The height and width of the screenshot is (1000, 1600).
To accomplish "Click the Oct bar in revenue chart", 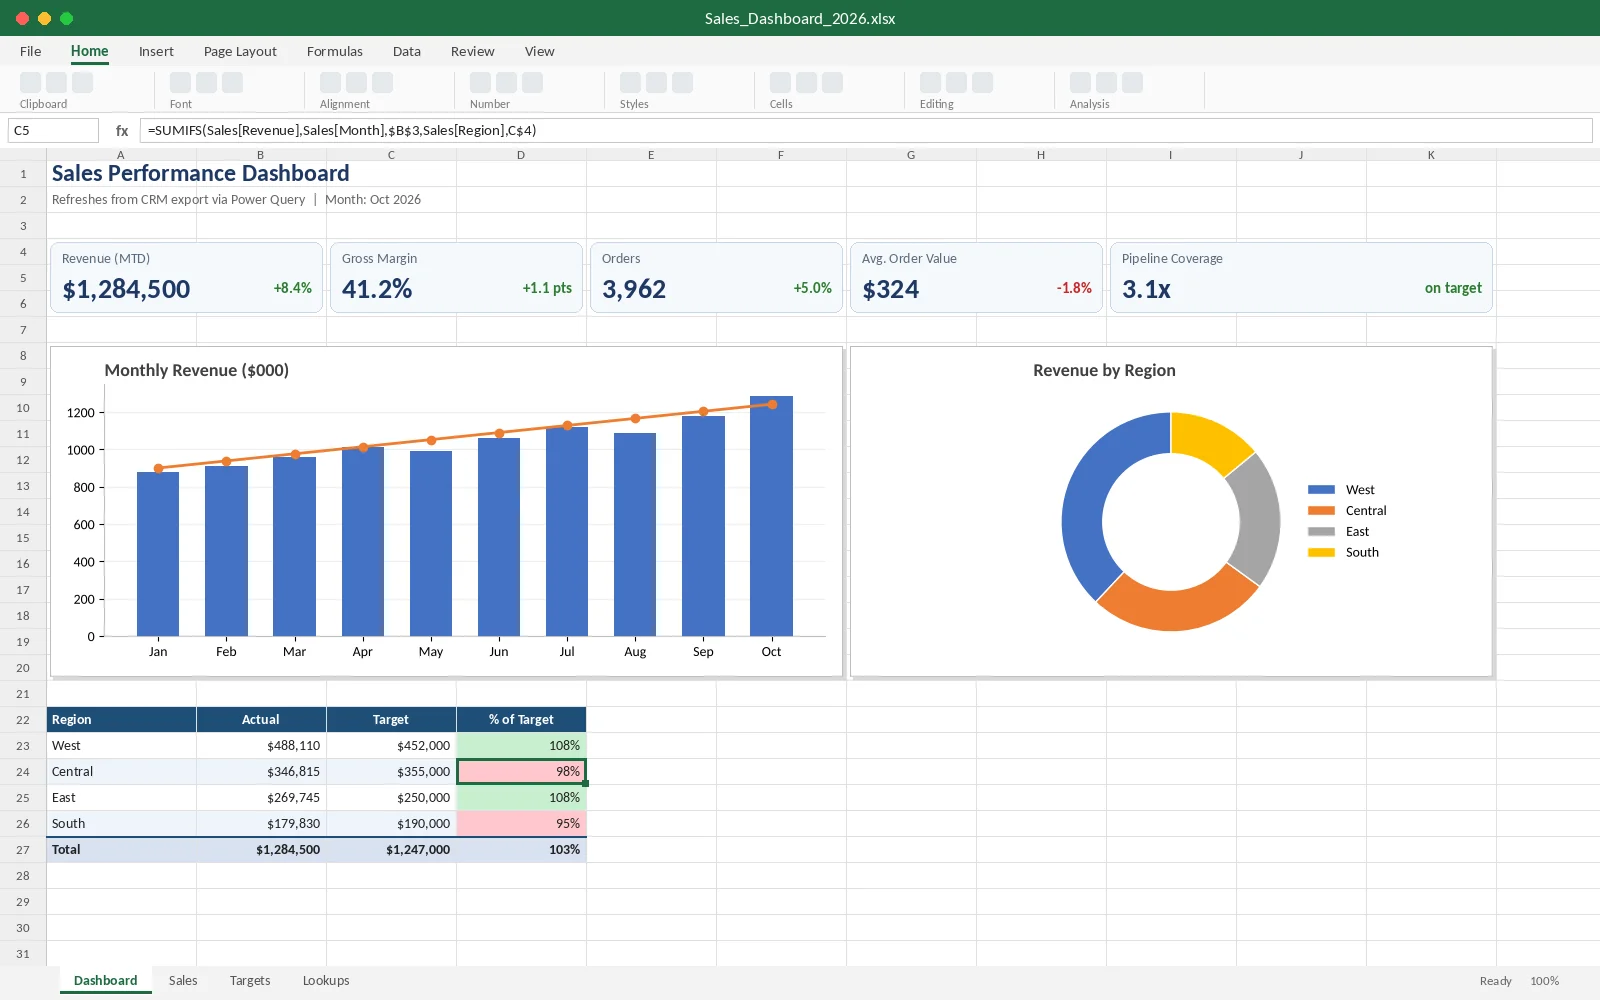I will click(x=771, y=516).
